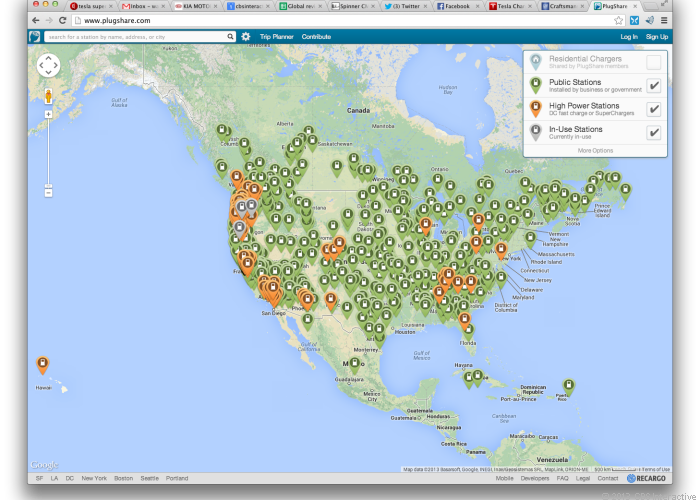Open the Legal footer link

(583, 478)
